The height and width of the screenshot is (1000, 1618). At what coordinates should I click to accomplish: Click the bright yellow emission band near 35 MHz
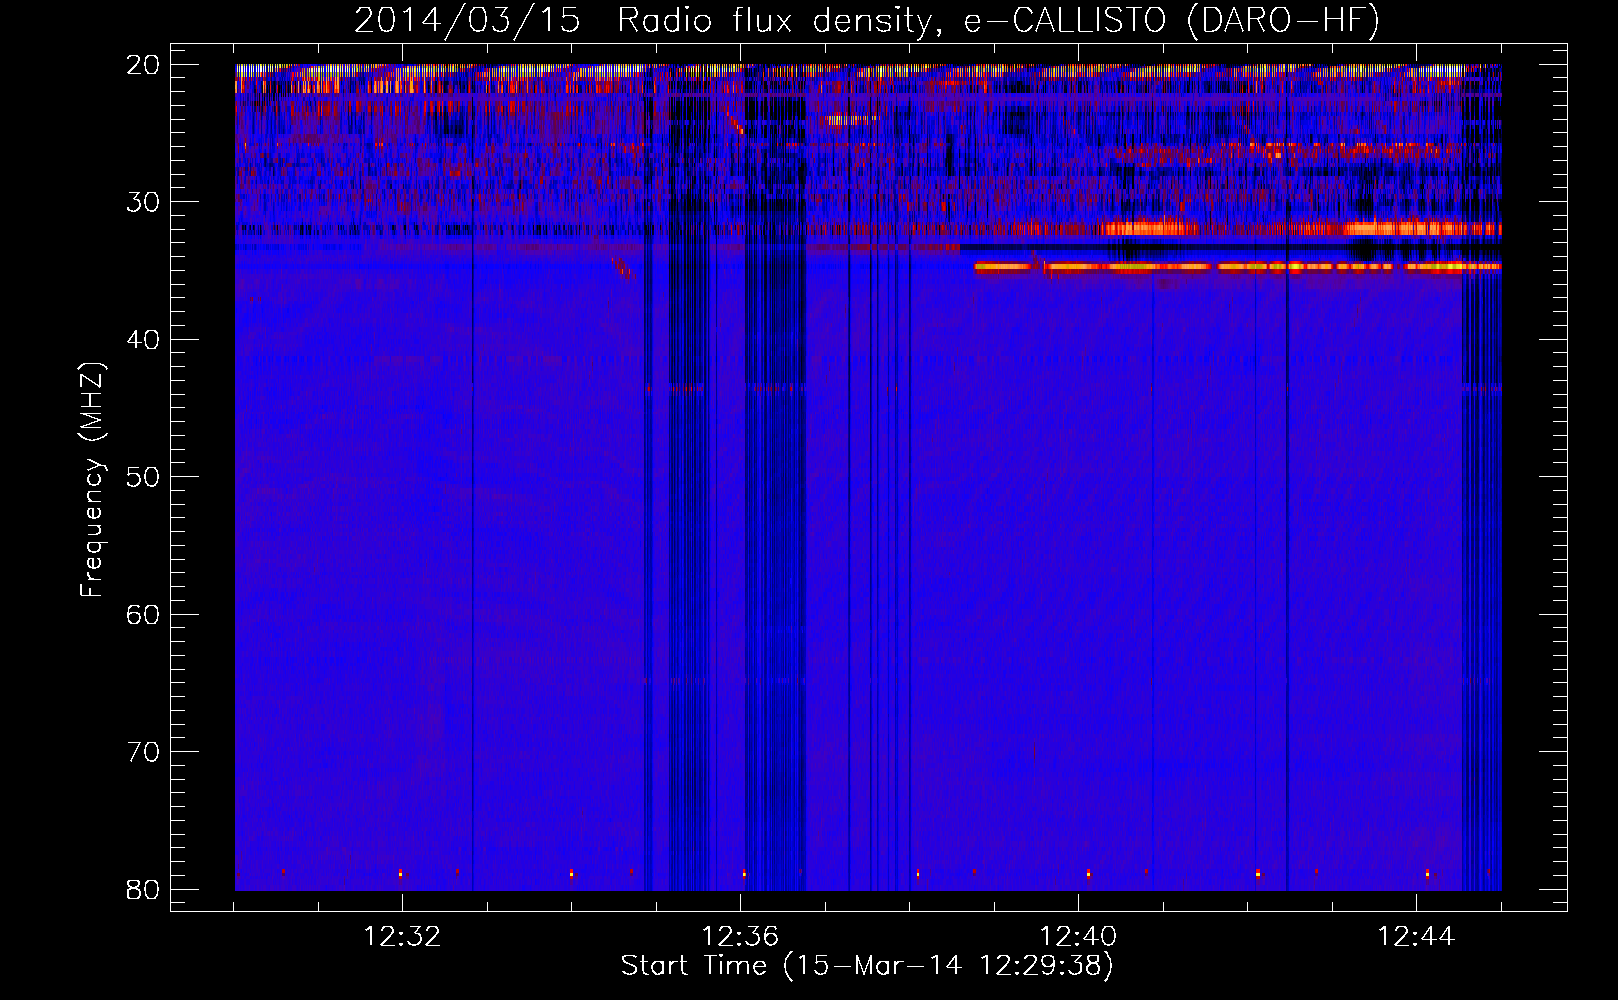tap(1238, 267)
